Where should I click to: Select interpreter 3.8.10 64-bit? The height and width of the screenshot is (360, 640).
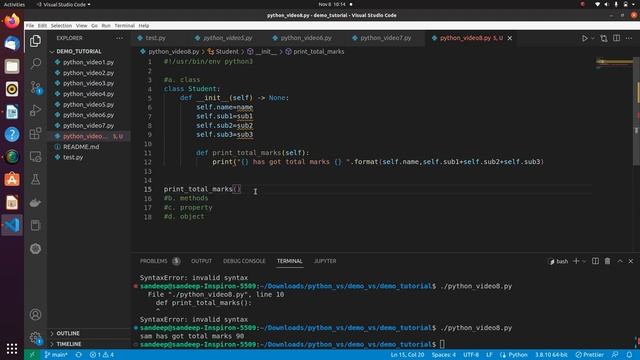(x=551, y=355)
